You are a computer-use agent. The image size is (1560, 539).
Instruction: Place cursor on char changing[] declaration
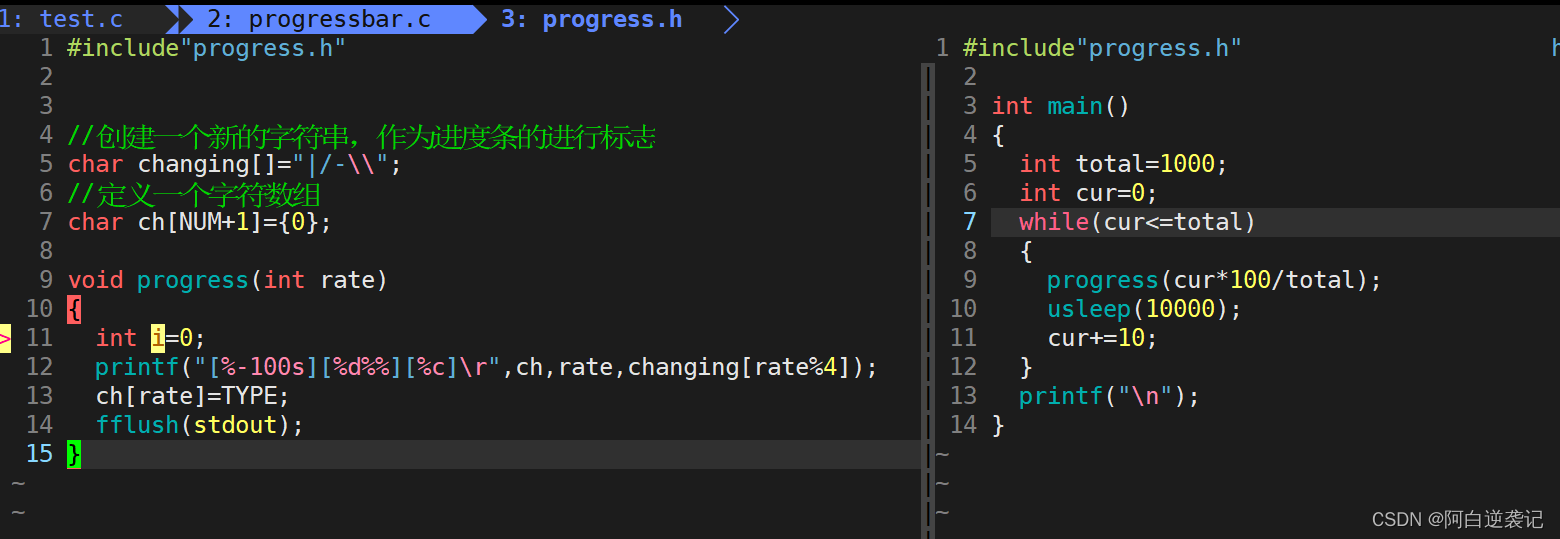click(x=235, y=164)
